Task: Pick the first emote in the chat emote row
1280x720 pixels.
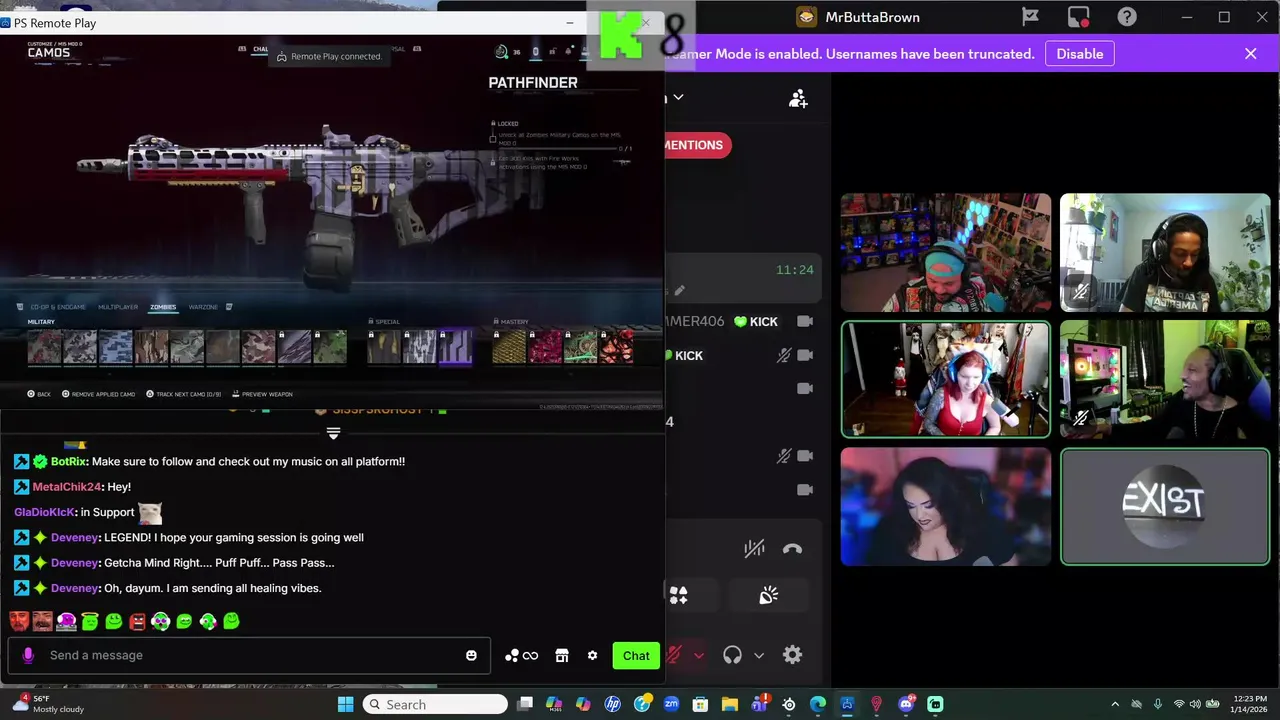Action: tap(19, 621)
